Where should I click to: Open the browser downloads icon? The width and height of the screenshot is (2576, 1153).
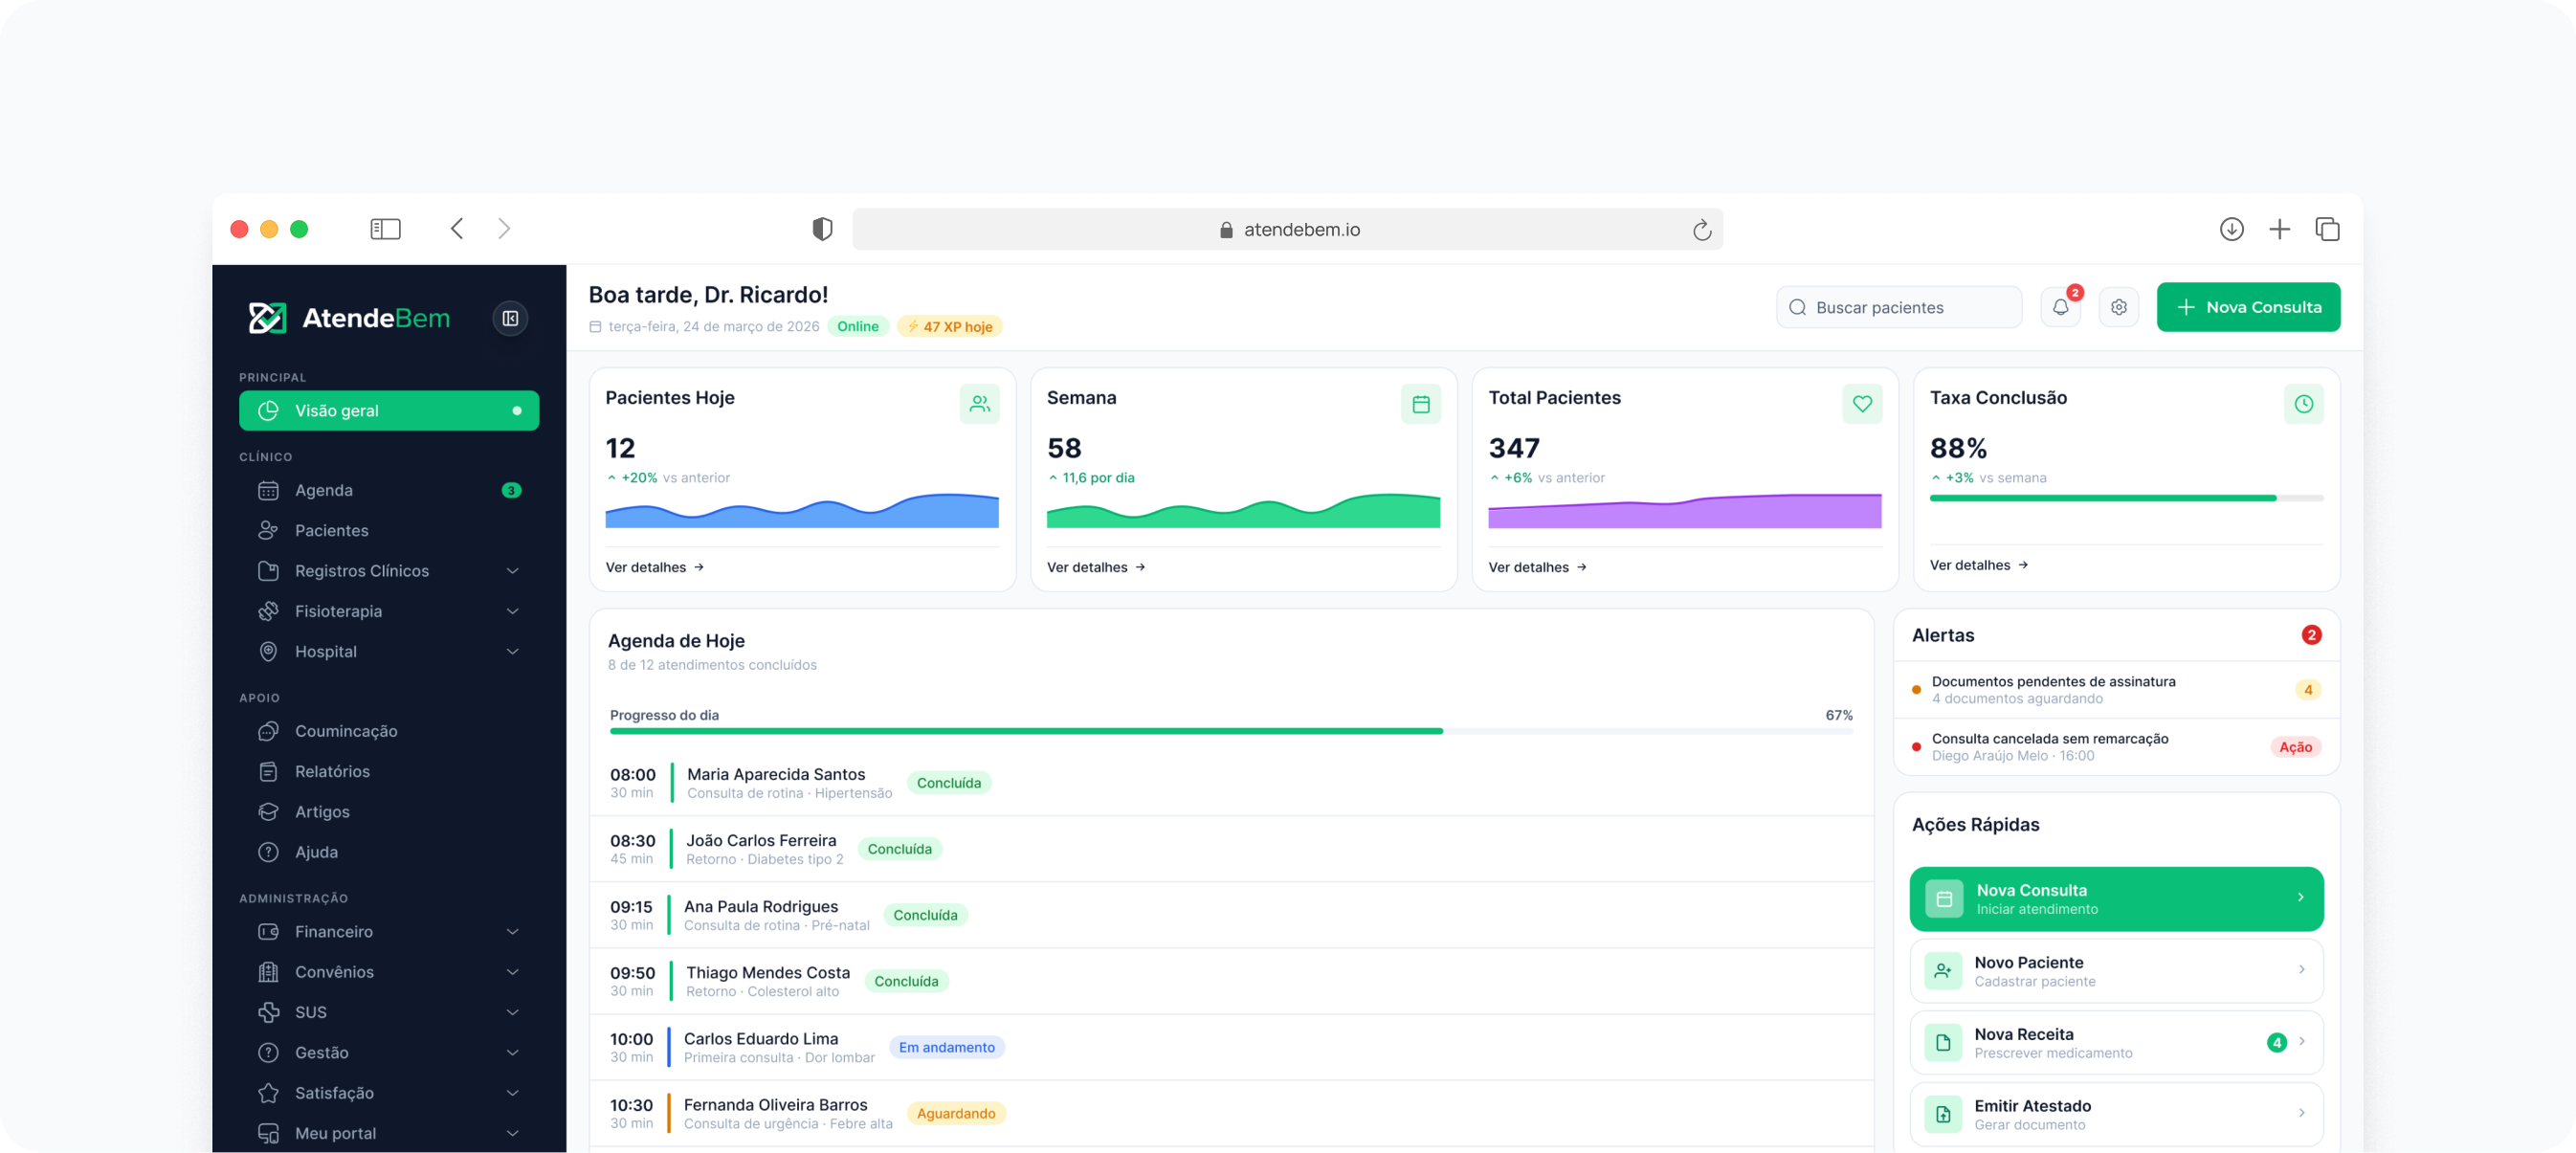point(2231,229)
